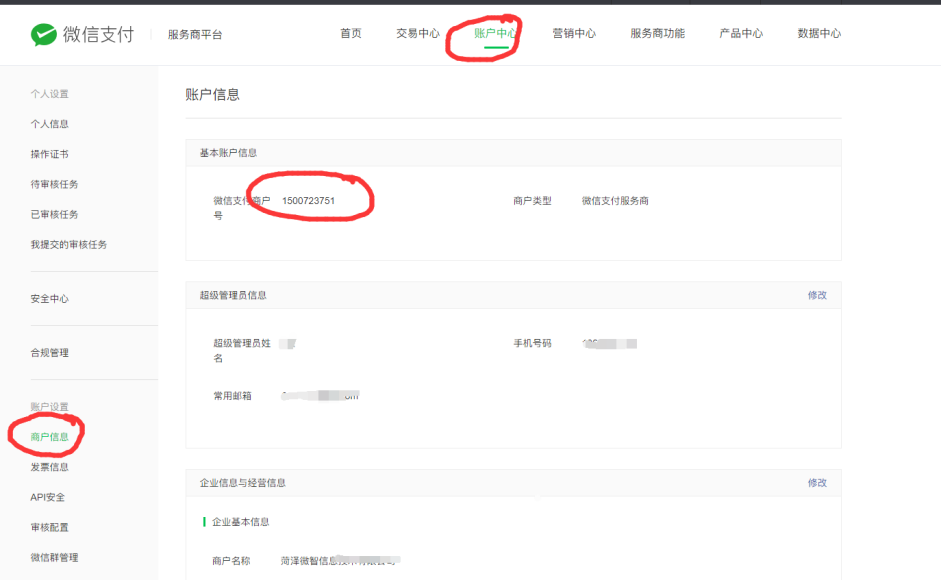
Task: Click 修改 for 超级管理员信息
Action: click(x=817, y=295)
